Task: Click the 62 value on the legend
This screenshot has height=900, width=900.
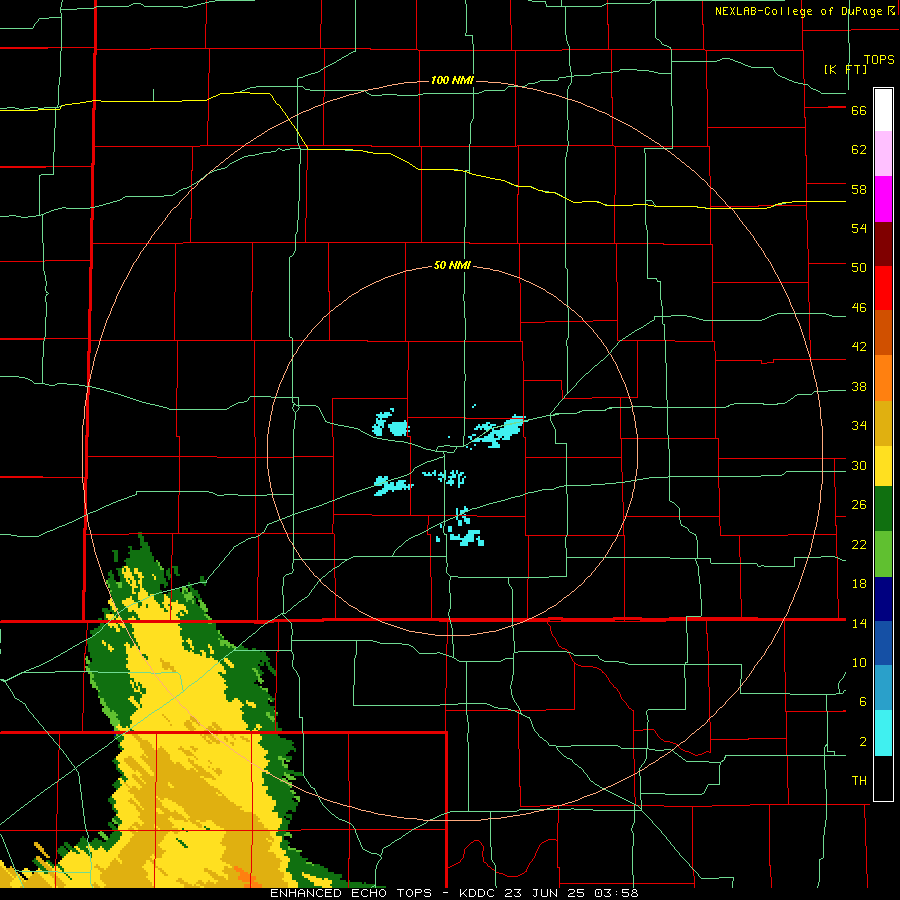Action: (859, 150)
